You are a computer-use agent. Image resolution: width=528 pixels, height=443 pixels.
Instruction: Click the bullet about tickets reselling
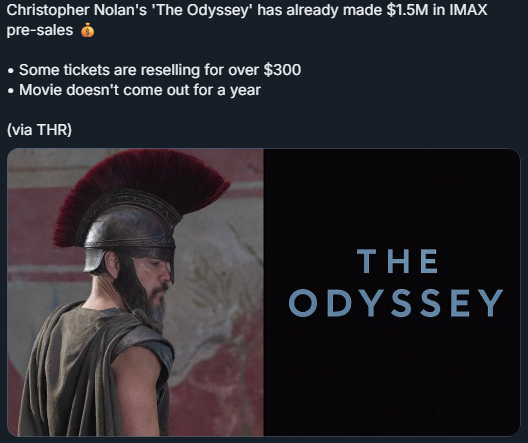(155, 70)
